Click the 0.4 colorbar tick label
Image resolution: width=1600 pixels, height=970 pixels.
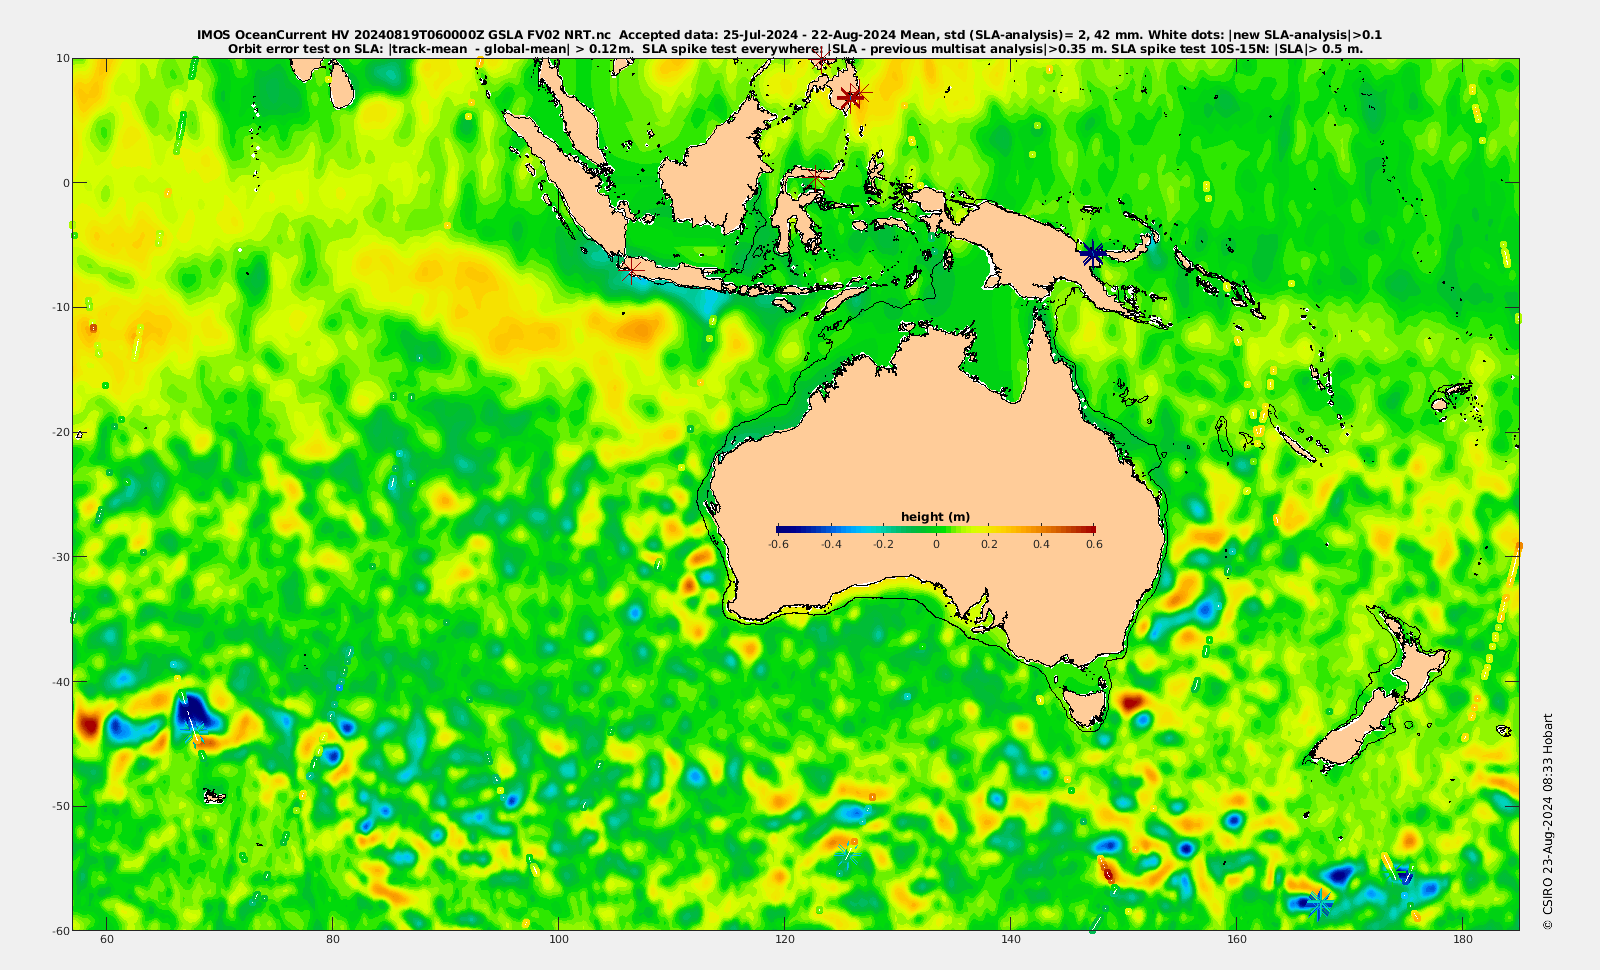pyautogui.click(x=1042, y=544)
